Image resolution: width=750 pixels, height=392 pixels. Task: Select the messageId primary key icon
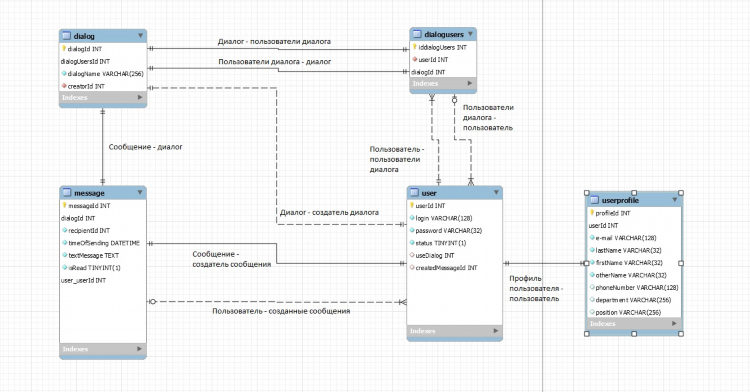[64, 205]
